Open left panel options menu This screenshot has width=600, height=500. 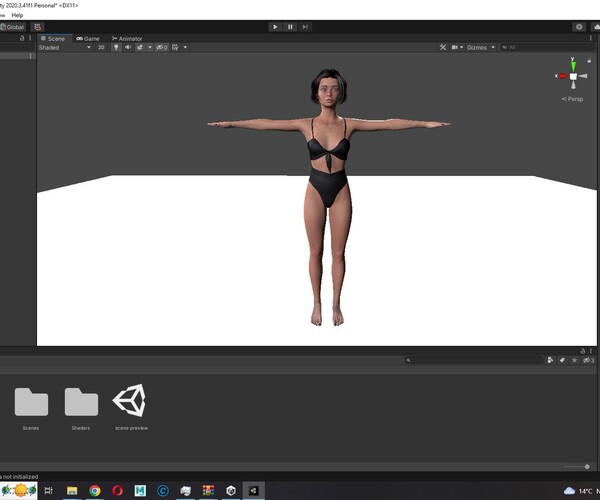coord(30,38)
